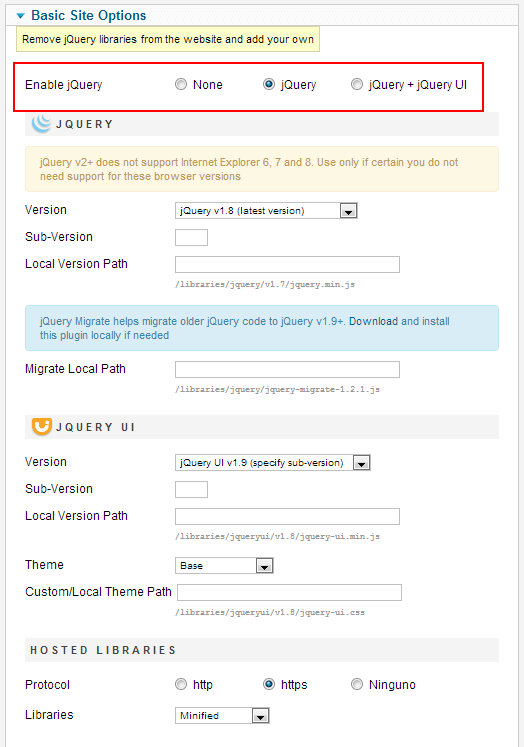The image size is (524, 747).
Task: Click the jQuery UI logo icon
Action: coord(41,426)
